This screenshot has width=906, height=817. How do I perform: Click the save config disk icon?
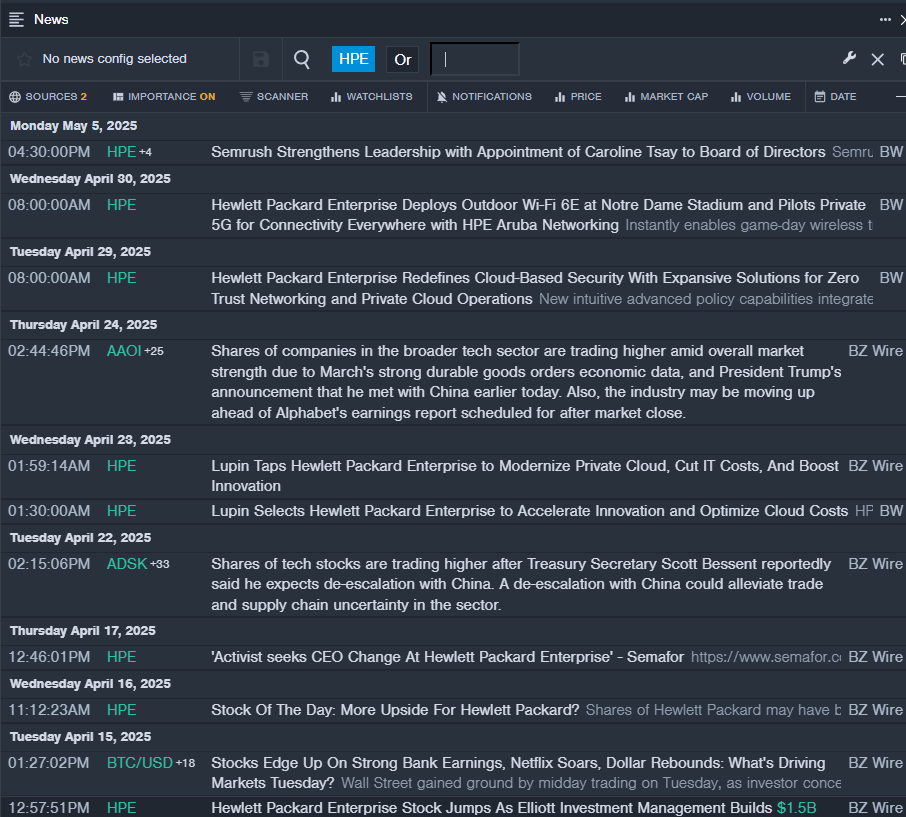261,59
